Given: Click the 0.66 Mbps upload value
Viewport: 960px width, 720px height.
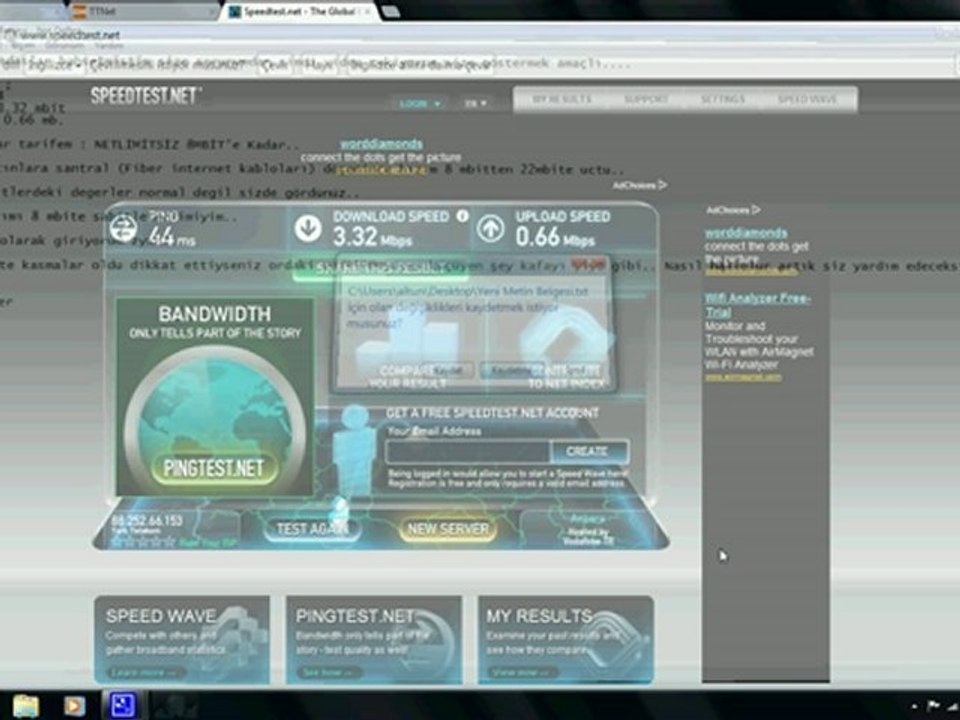Looking at the screenshot, I should (555, 237).
